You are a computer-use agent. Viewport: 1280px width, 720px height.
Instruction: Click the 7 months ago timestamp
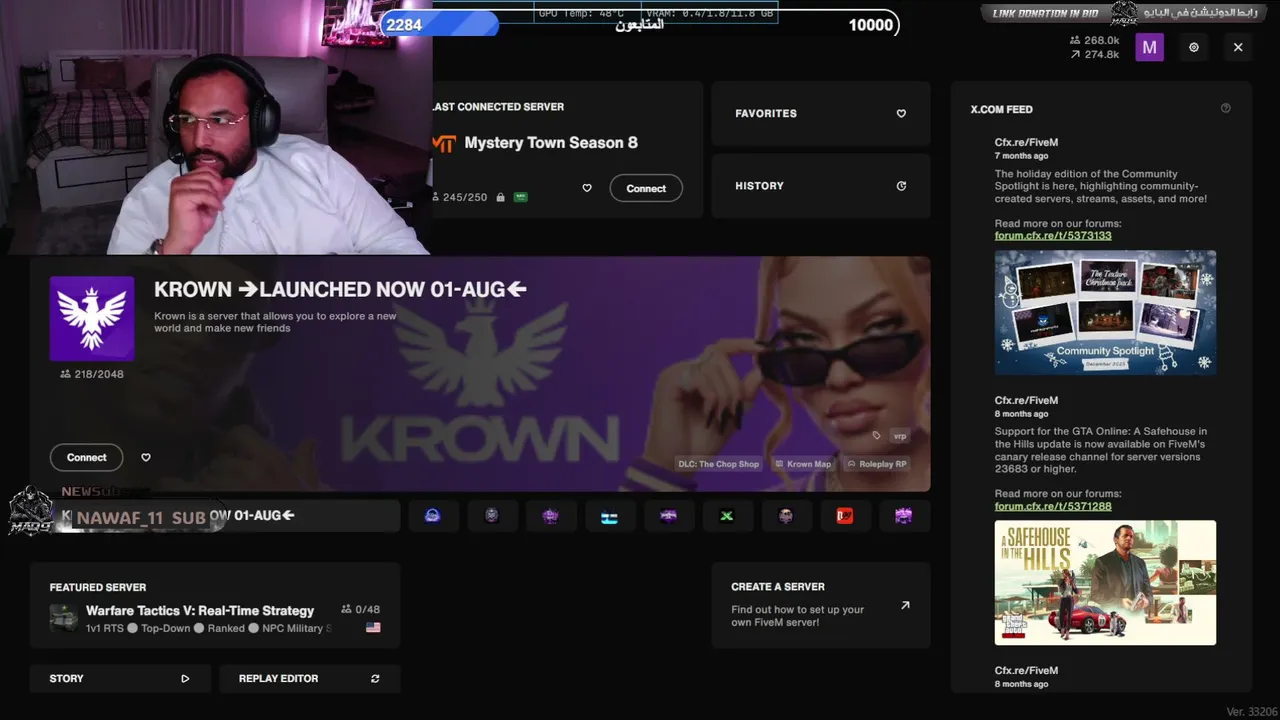1022,156
